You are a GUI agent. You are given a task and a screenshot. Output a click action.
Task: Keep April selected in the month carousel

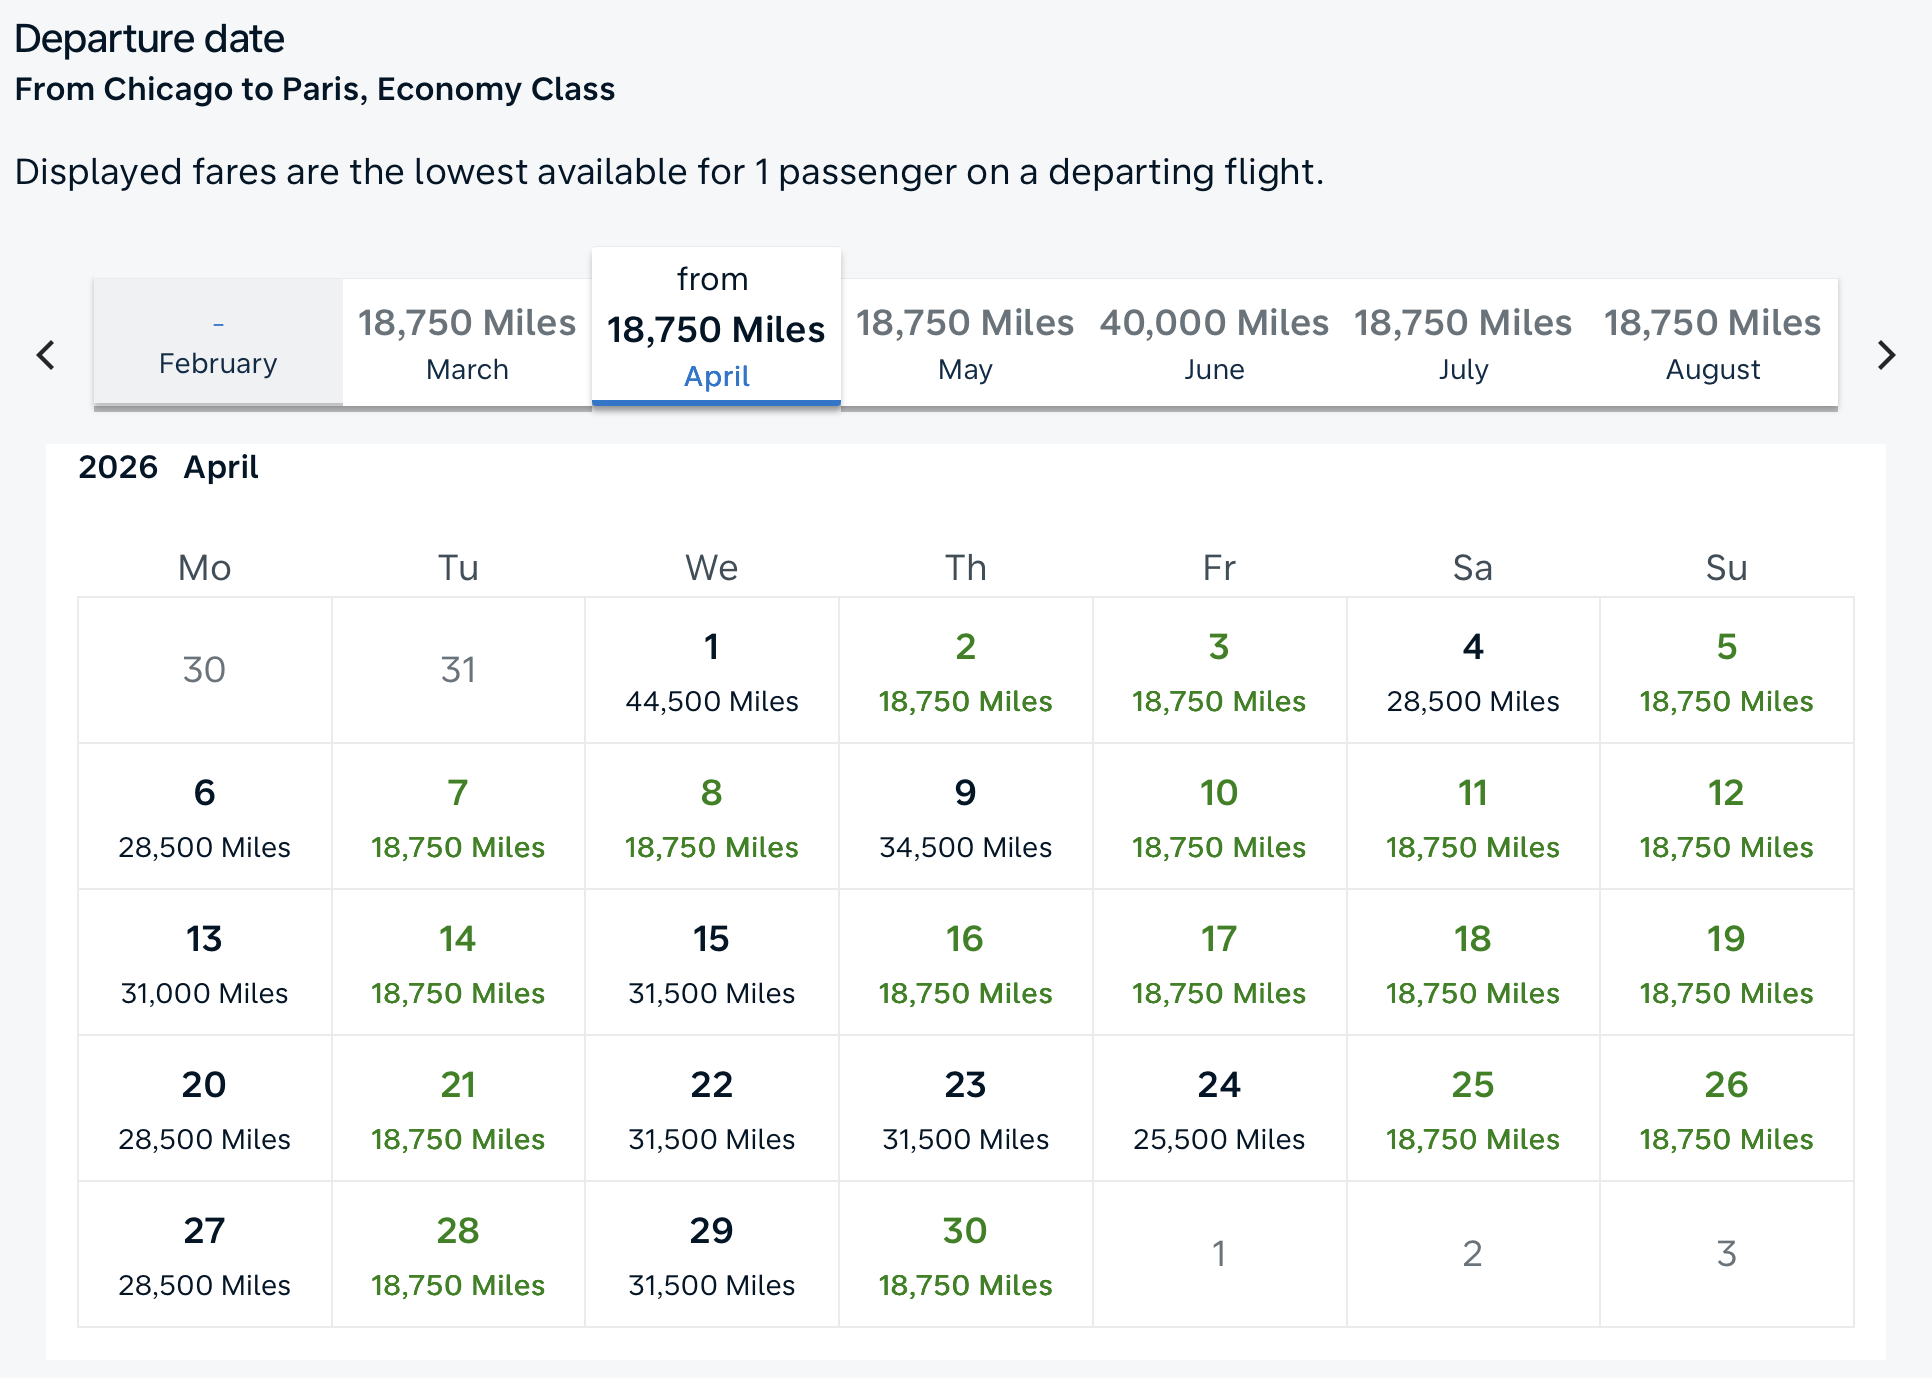pos(716,330)
